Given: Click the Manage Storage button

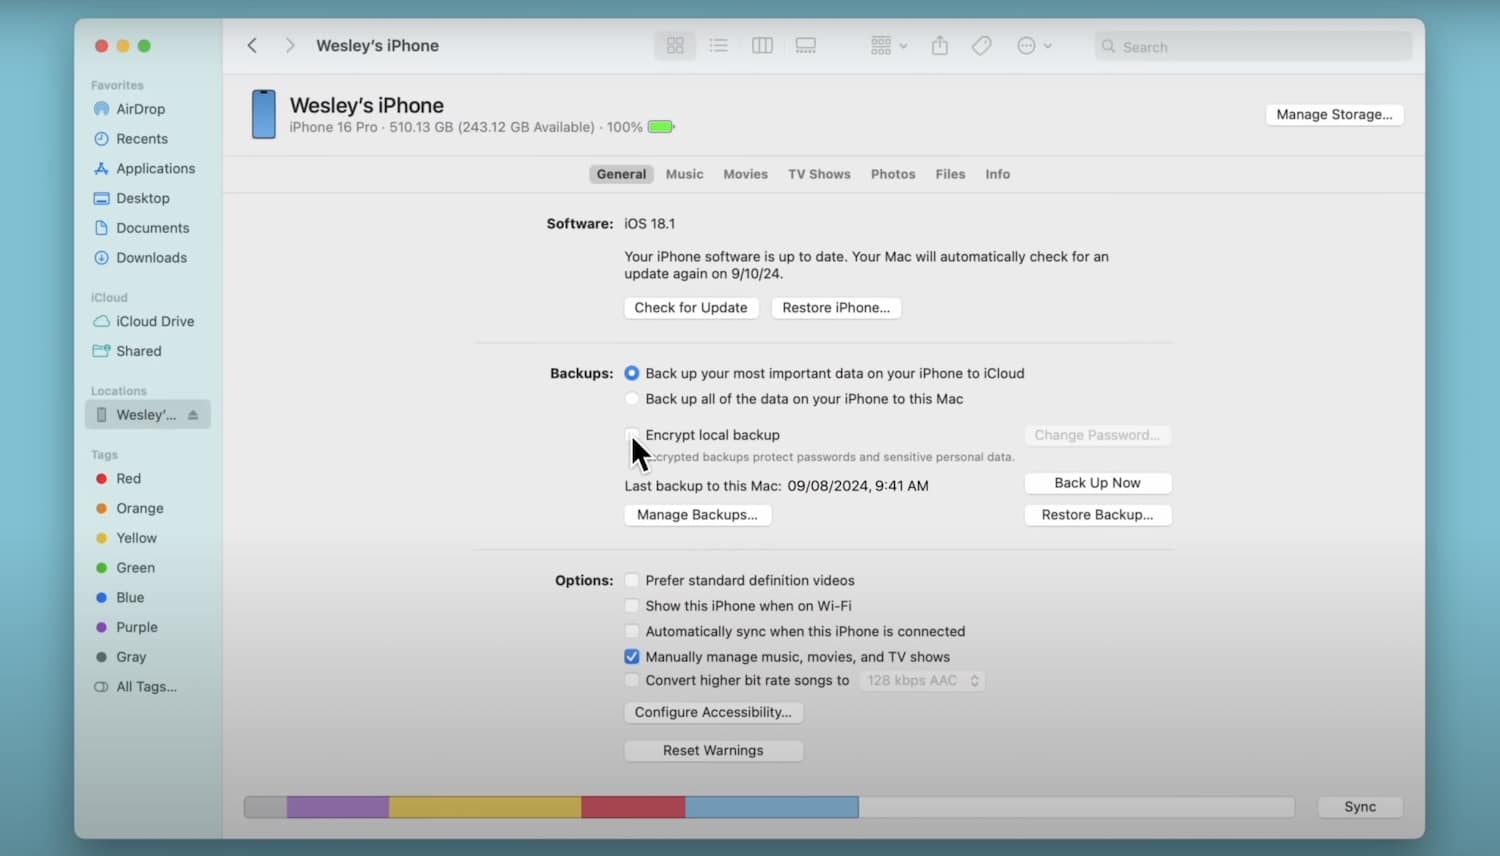Looking at the screenshot, I should coord(1334,114).
